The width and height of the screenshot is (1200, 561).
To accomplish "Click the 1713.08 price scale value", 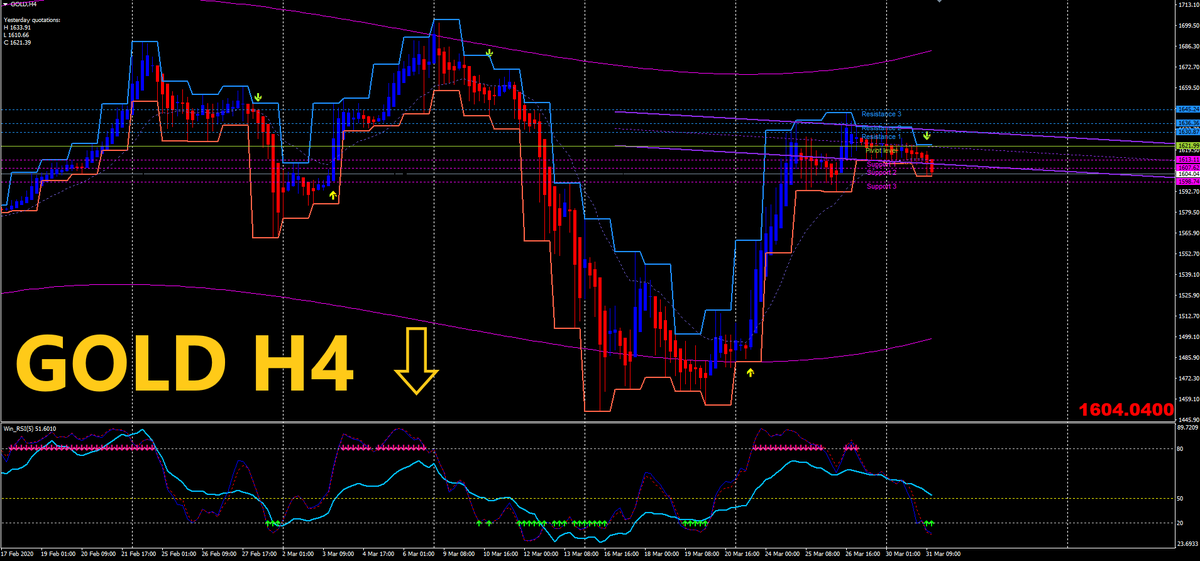I will click(1189, 5).
